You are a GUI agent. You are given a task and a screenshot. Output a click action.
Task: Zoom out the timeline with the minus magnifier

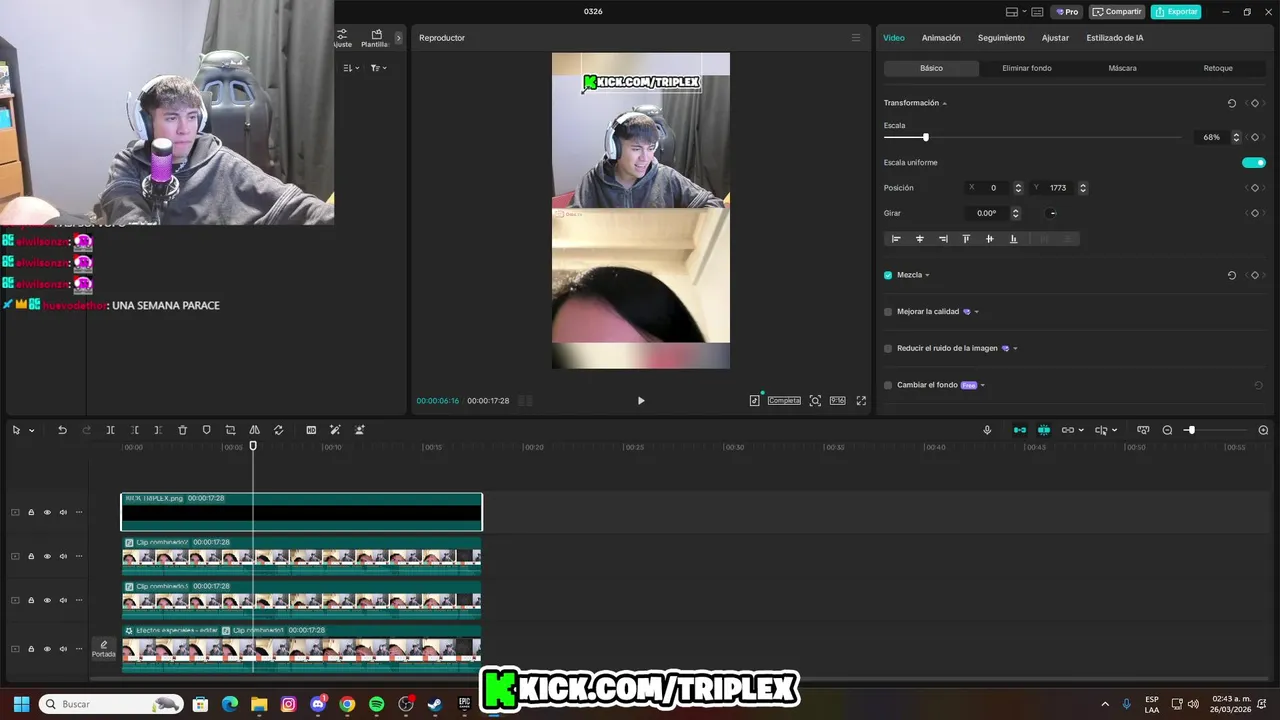[x=1167, y=430]
